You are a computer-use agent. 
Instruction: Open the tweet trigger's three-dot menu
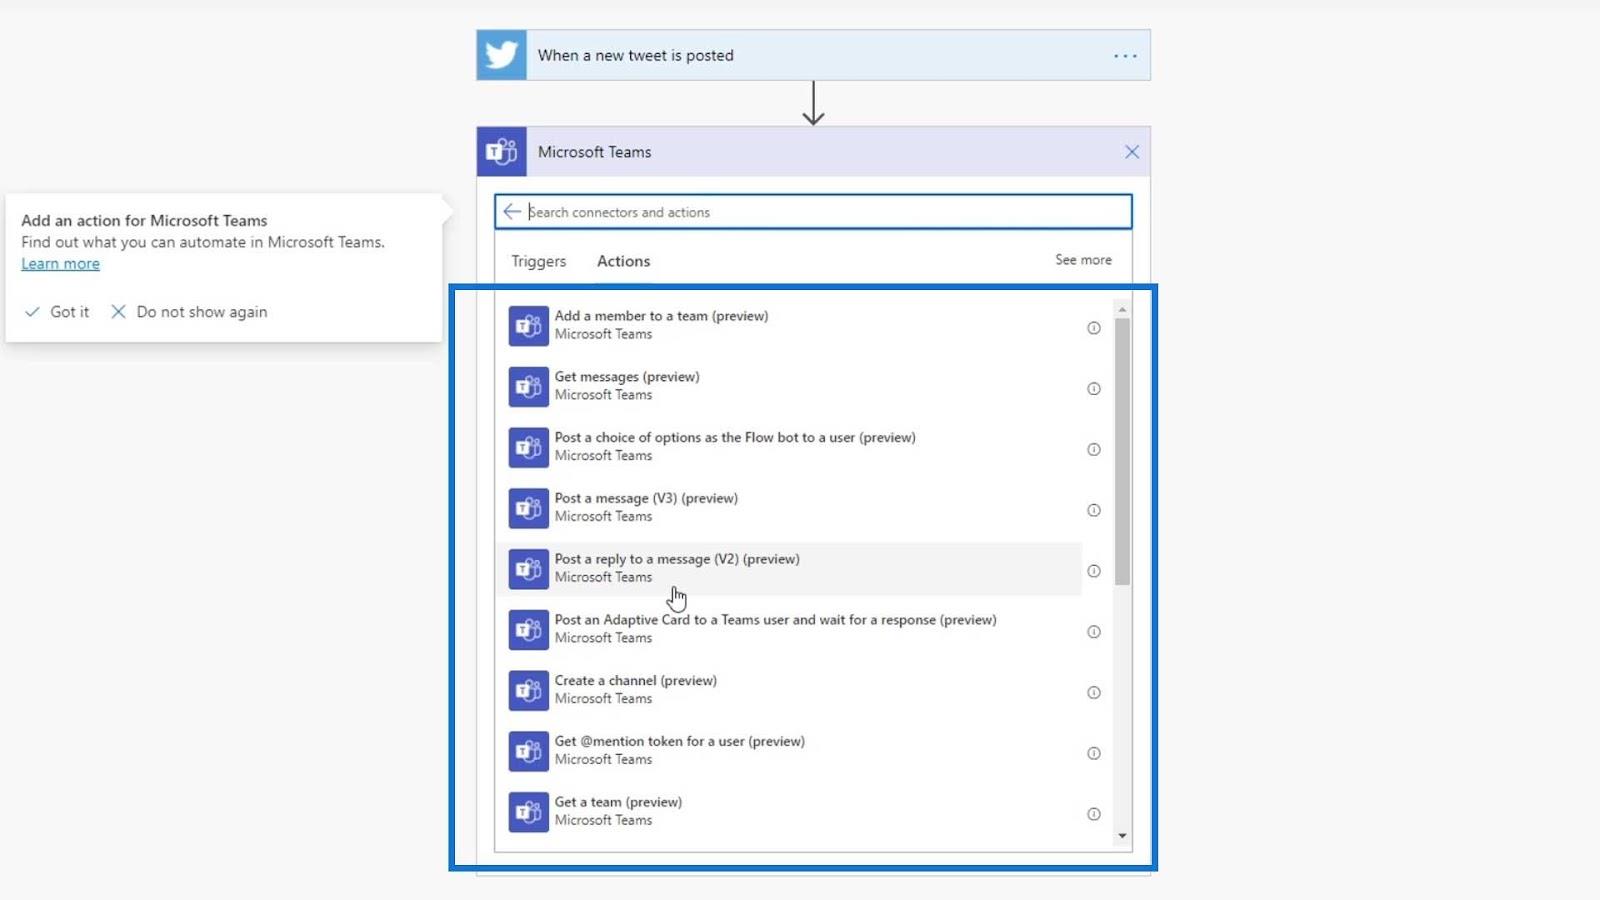1125,56
